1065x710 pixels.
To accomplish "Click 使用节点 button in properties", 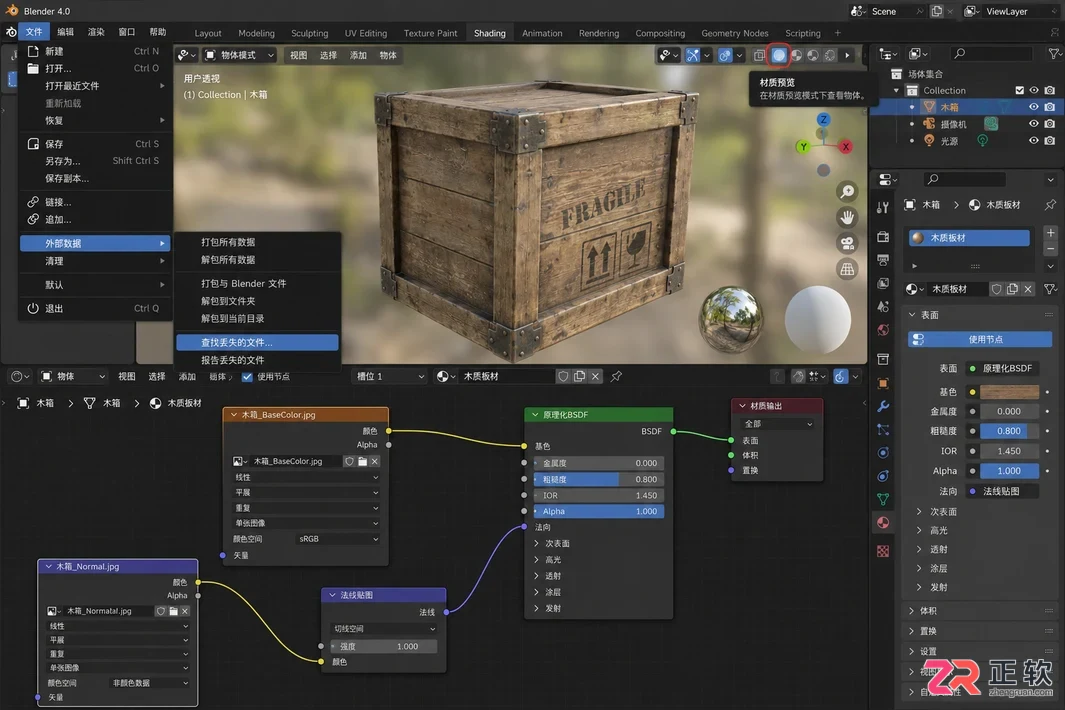I will click(980, 339).
